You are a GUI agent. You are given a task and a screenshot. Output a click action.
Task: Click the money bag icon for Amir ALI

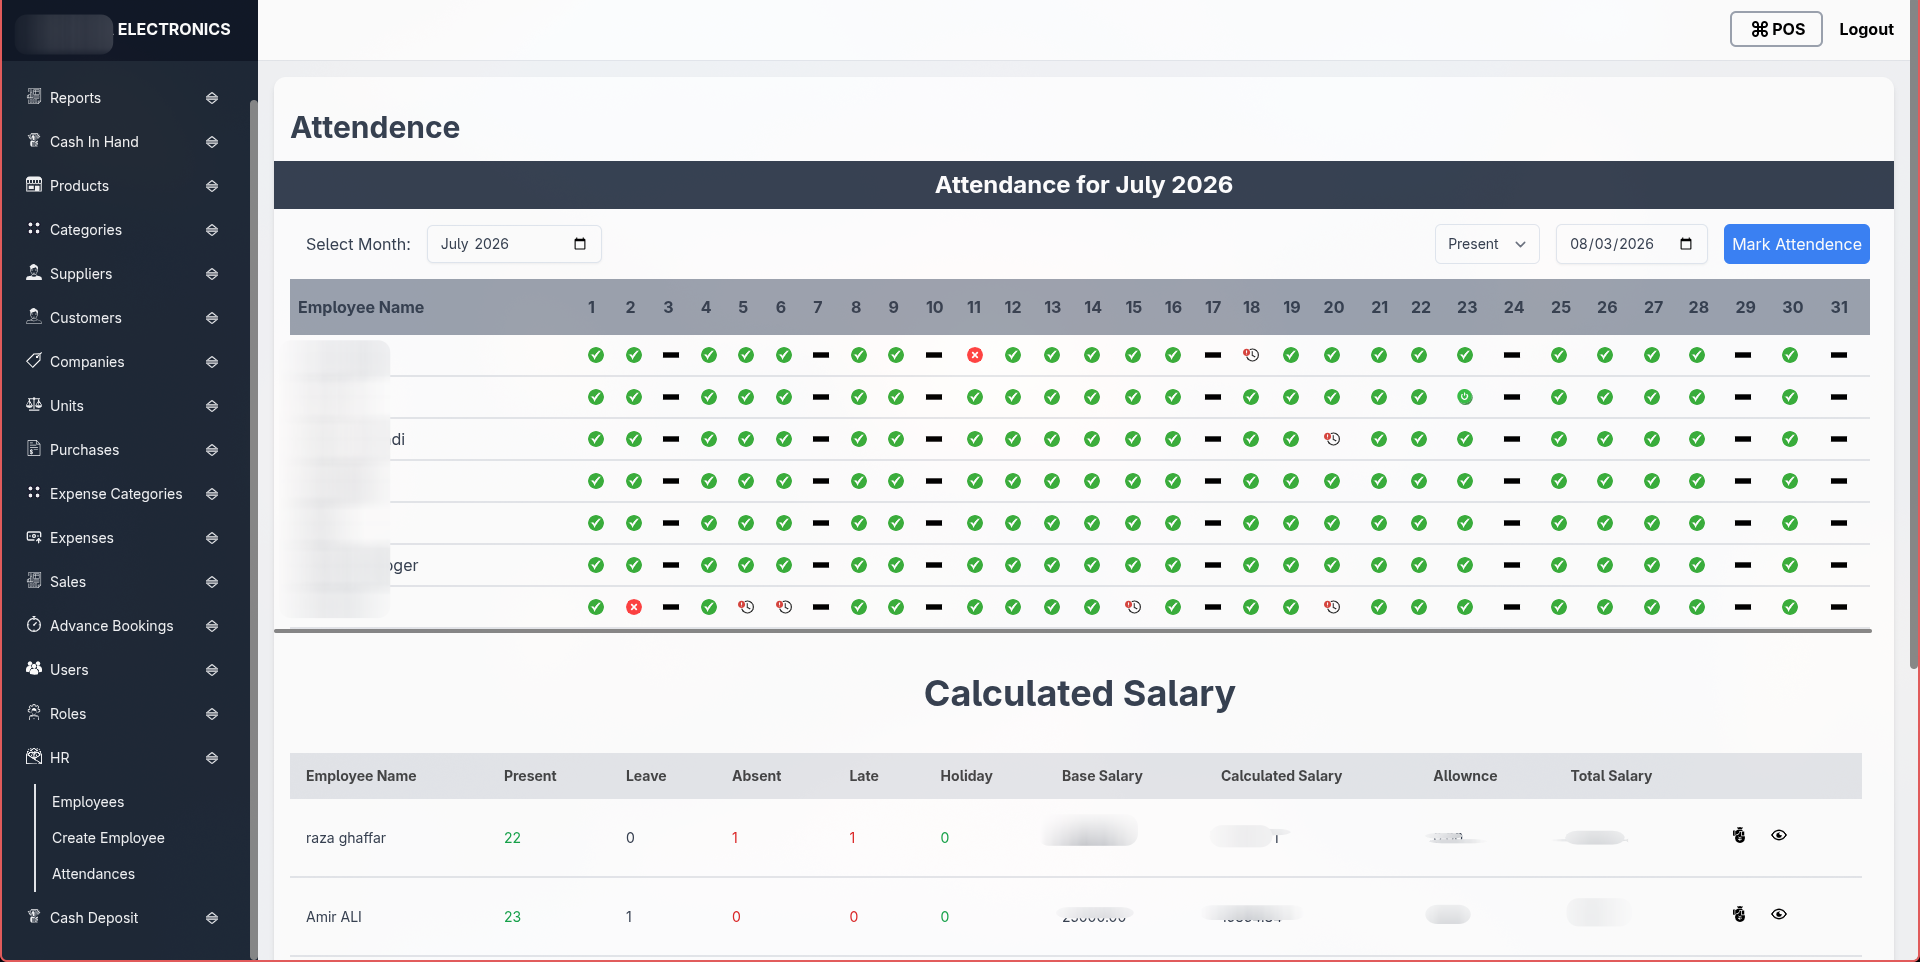1739,914
